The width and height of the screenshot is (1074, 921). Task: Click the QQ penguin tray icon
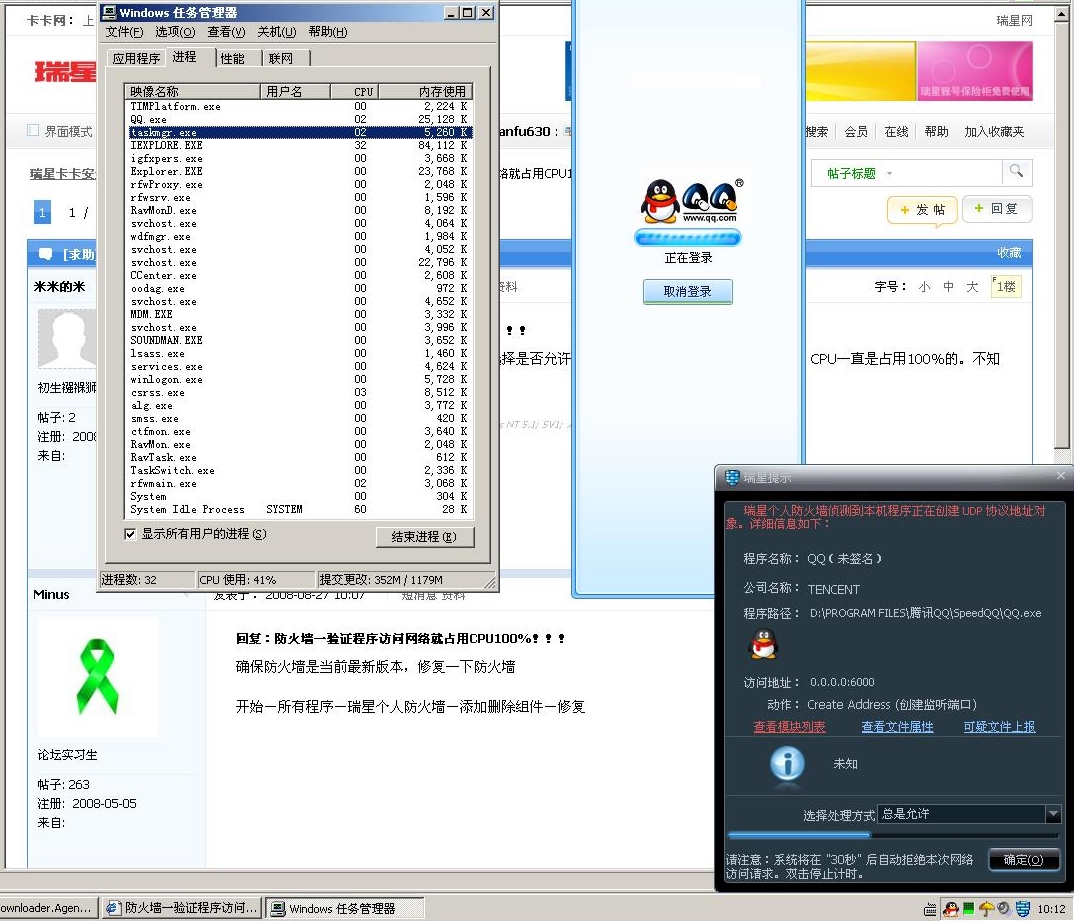[x=951, y=909]
